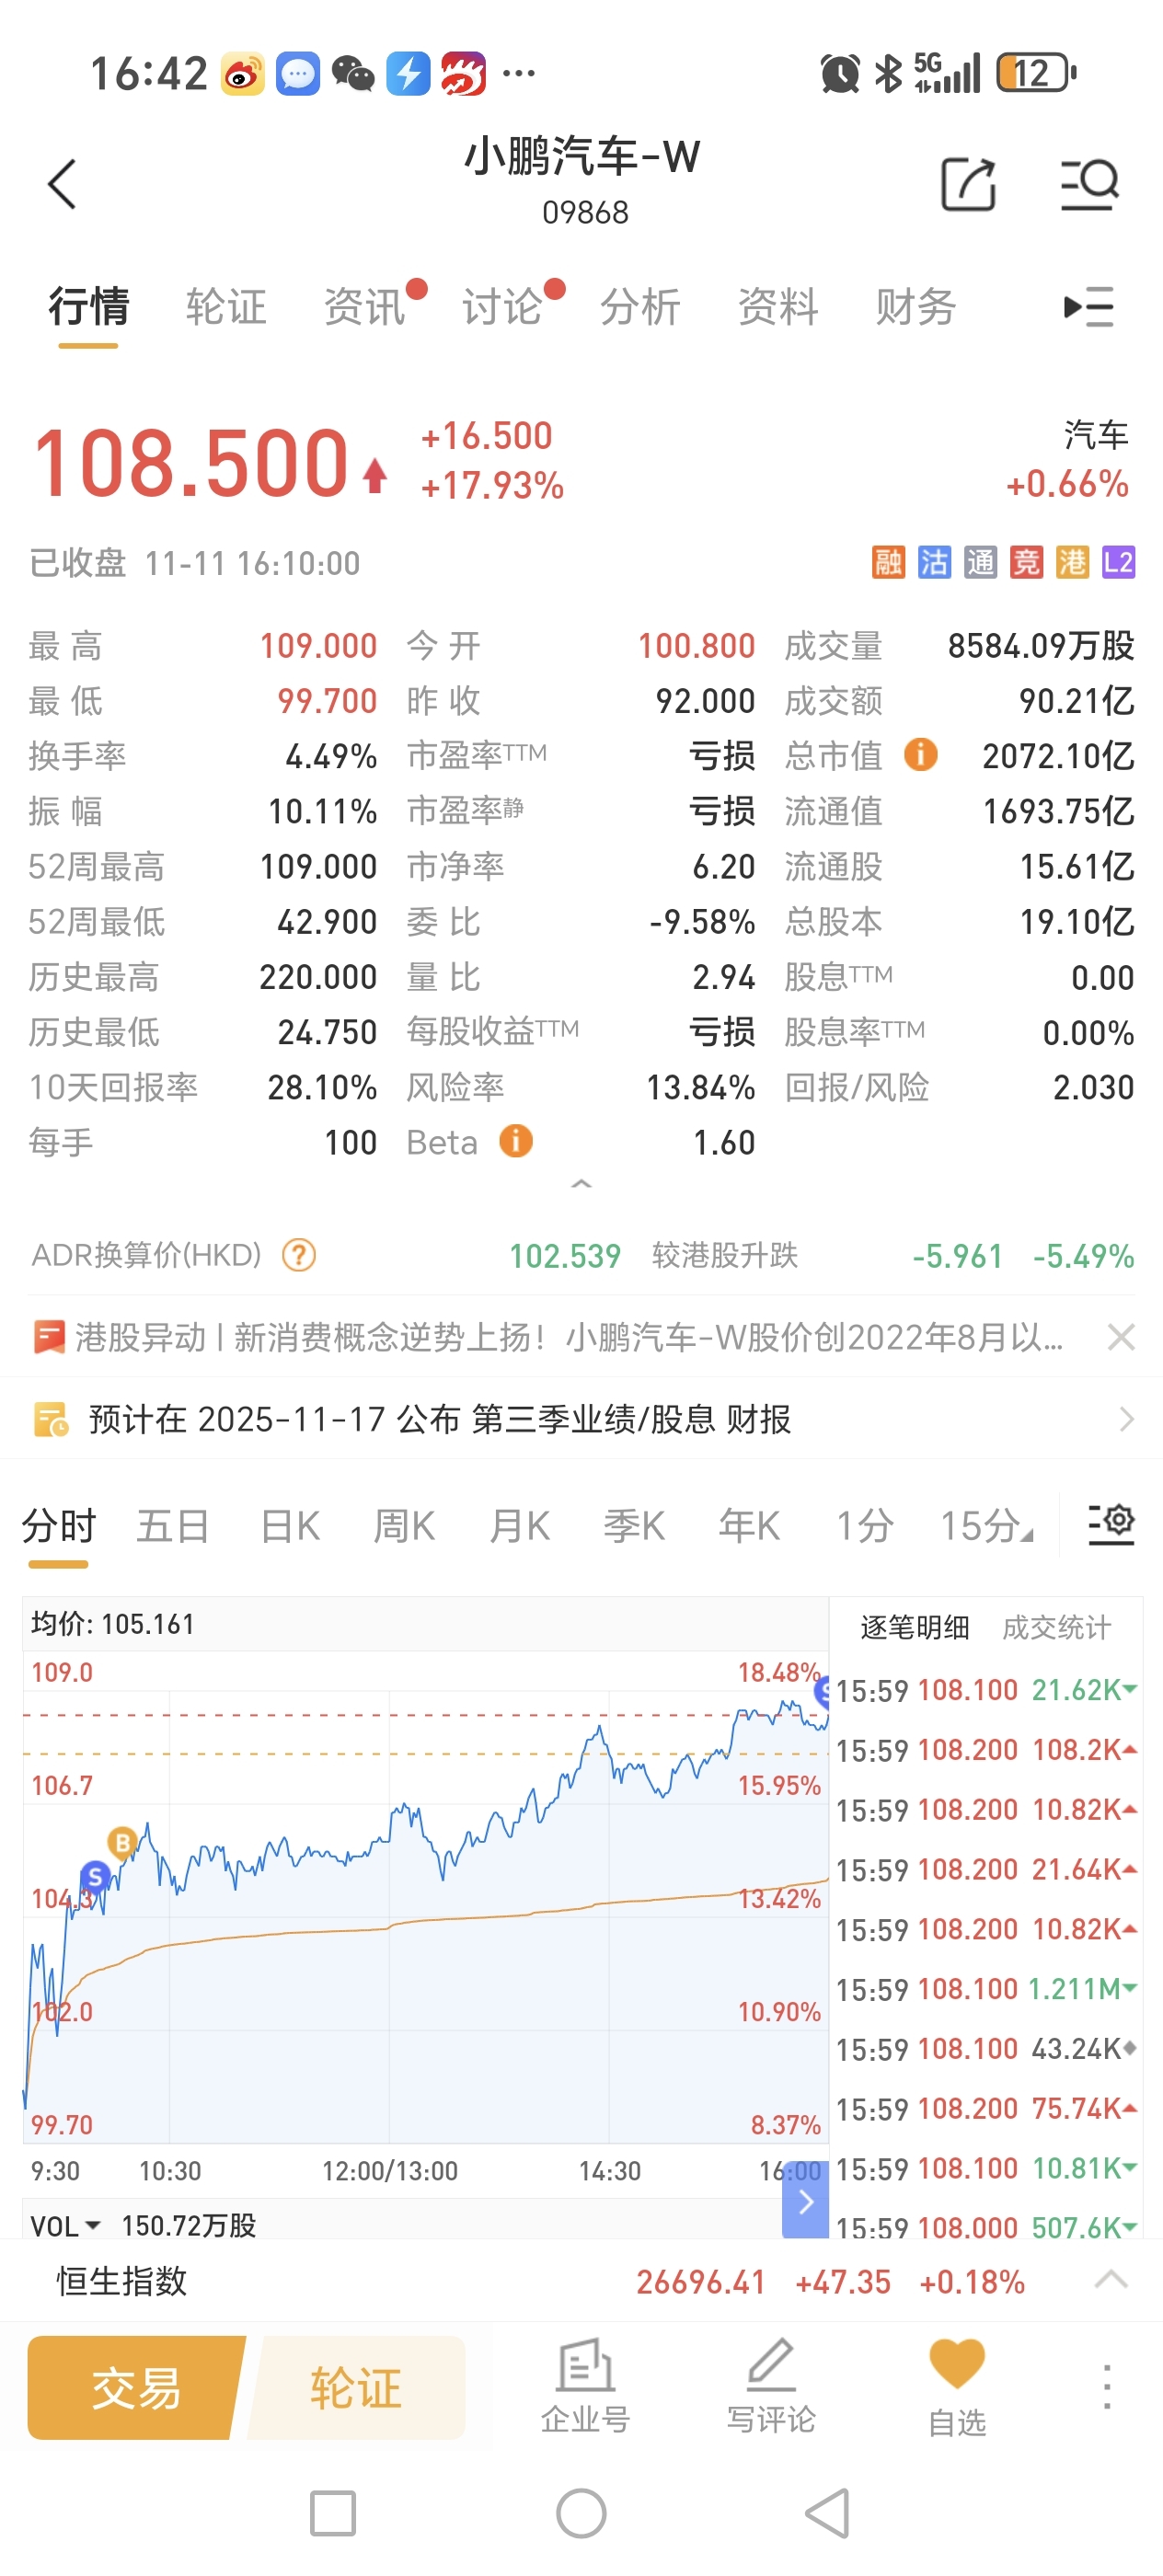Tap the 竞 auction badge

click(1026, 562)
